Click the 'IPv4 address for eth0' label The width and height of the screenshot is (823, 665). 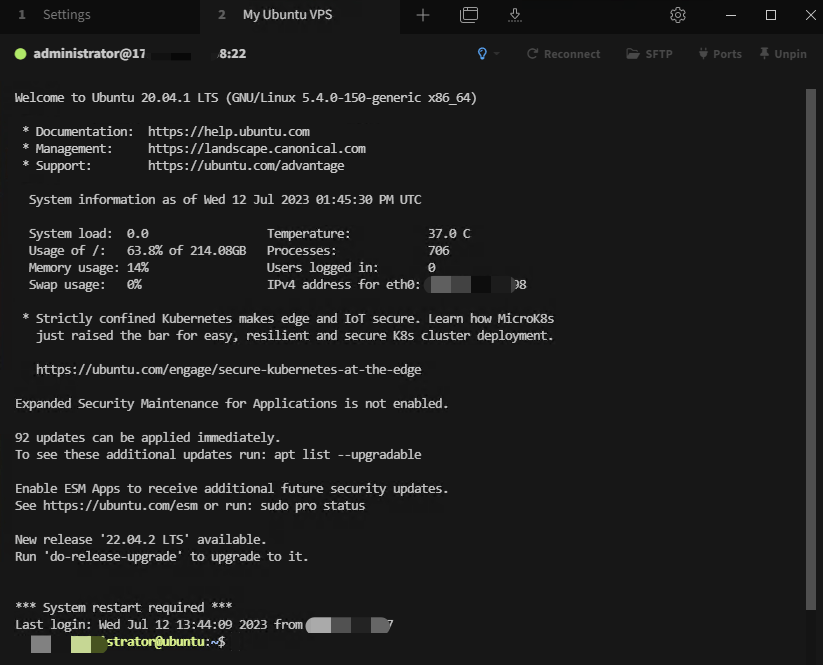point(343,284)
